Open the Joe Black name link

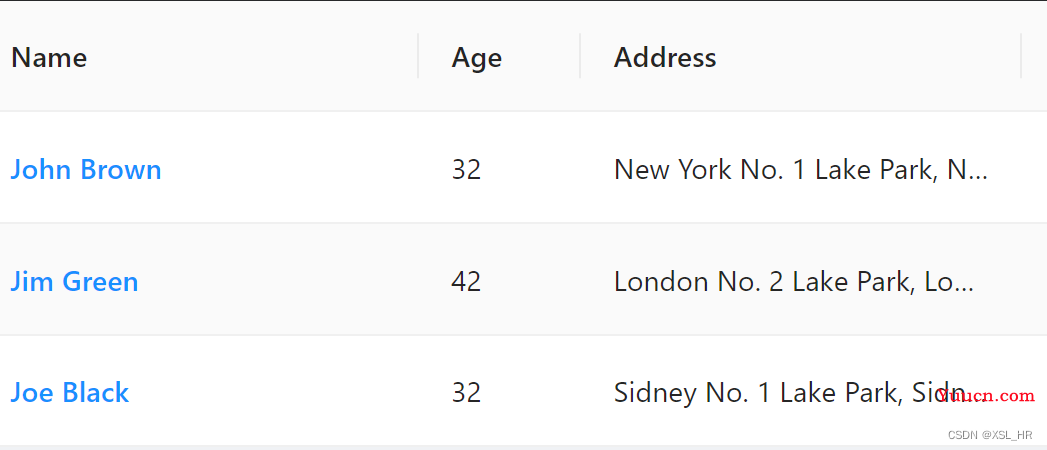coord(69,393)
